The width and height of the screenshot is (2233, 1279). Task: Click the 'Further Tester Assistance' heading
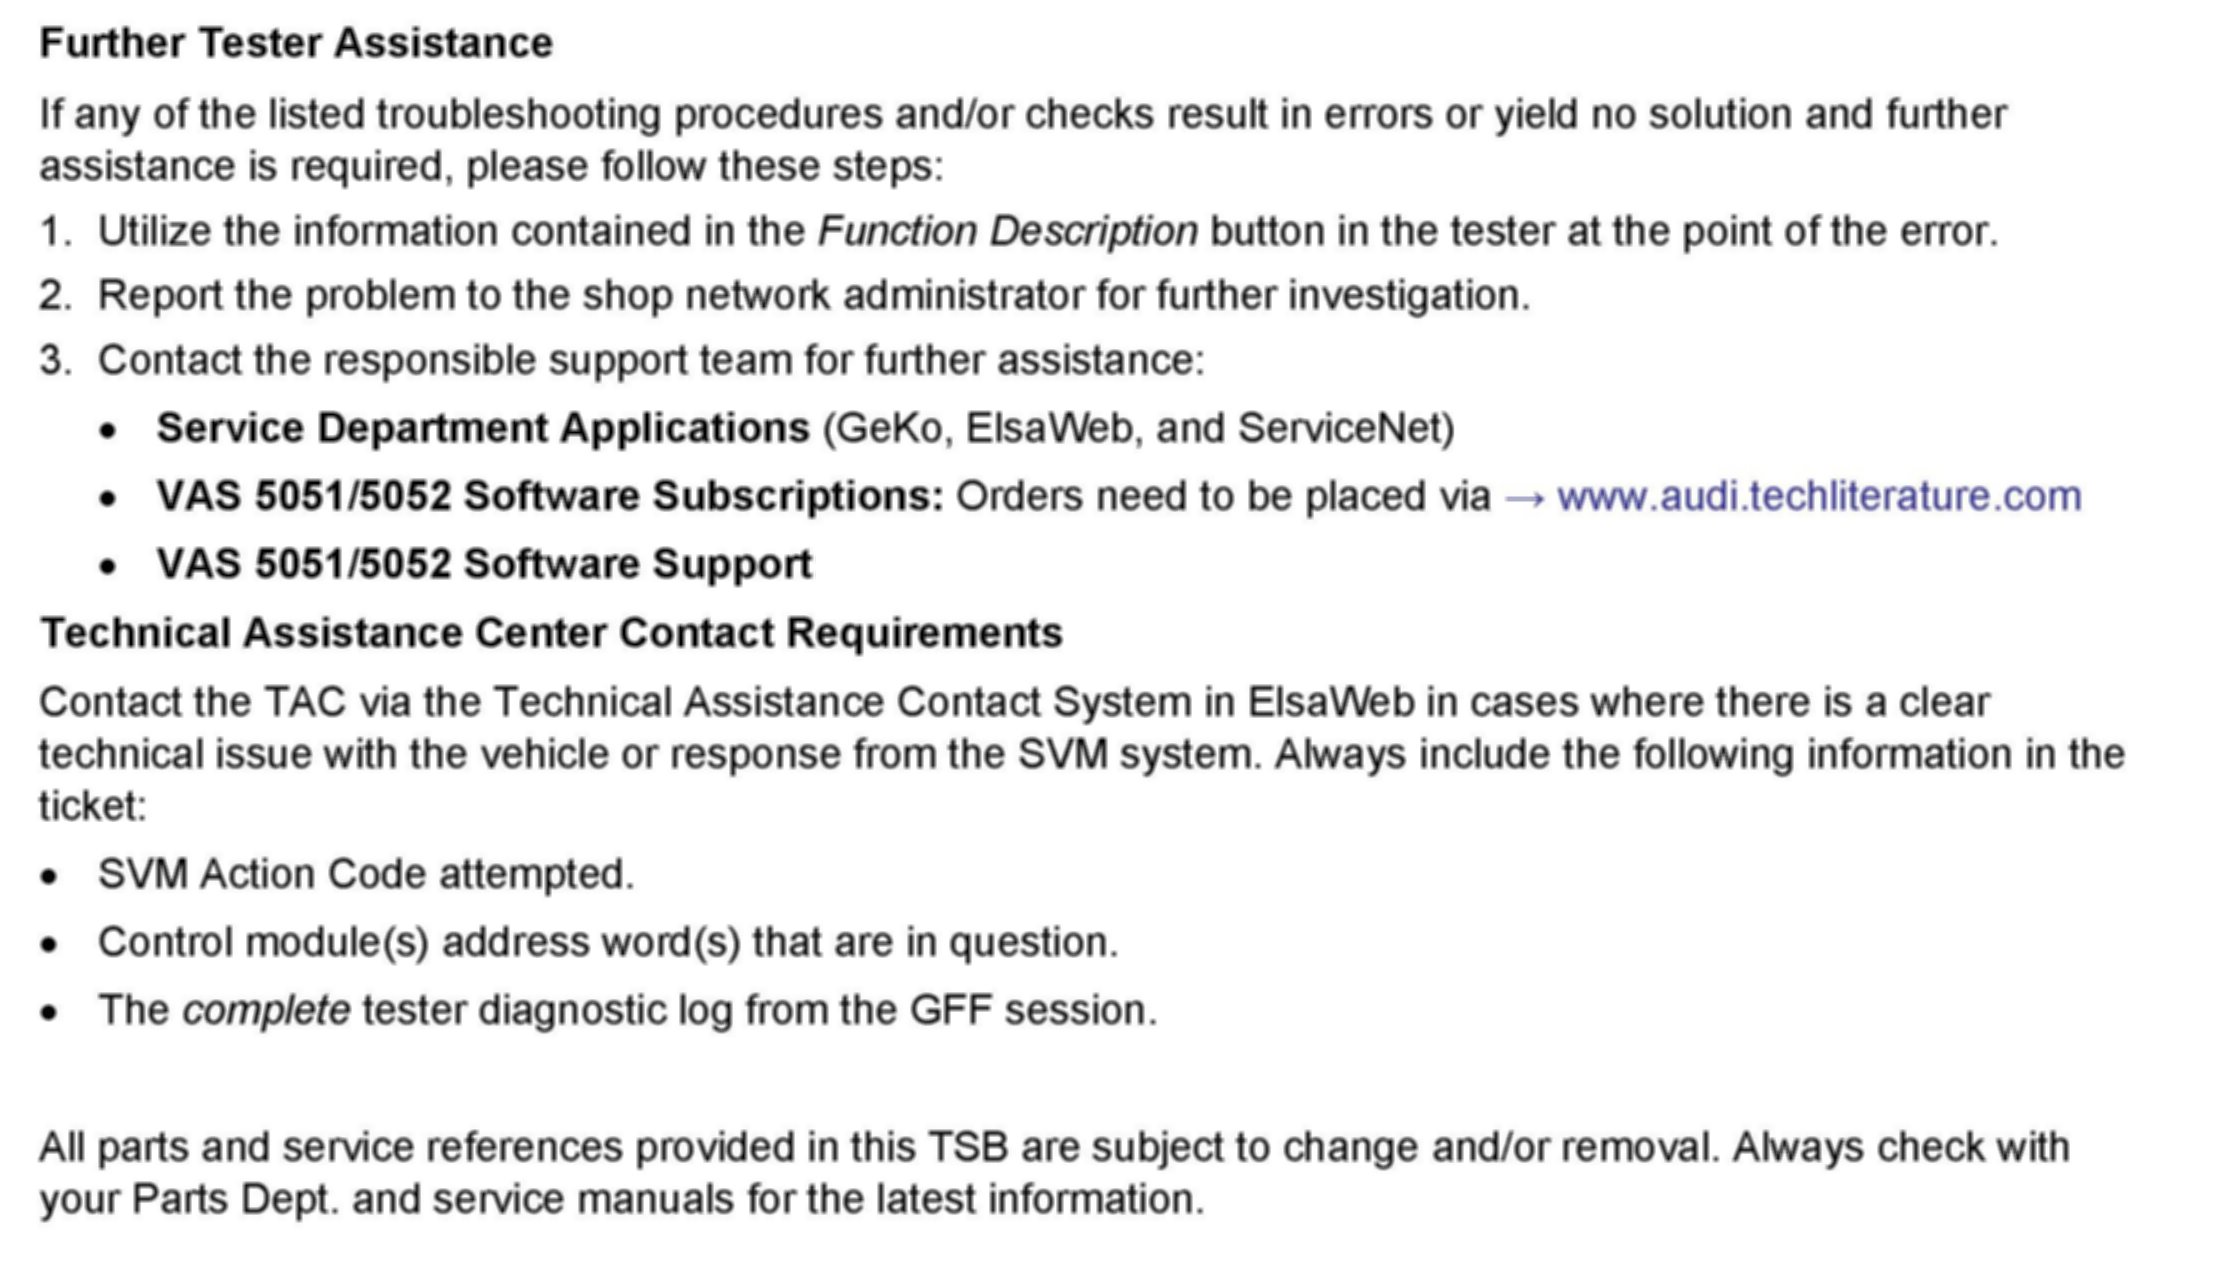pyautogui.click(x=296, y=43)
